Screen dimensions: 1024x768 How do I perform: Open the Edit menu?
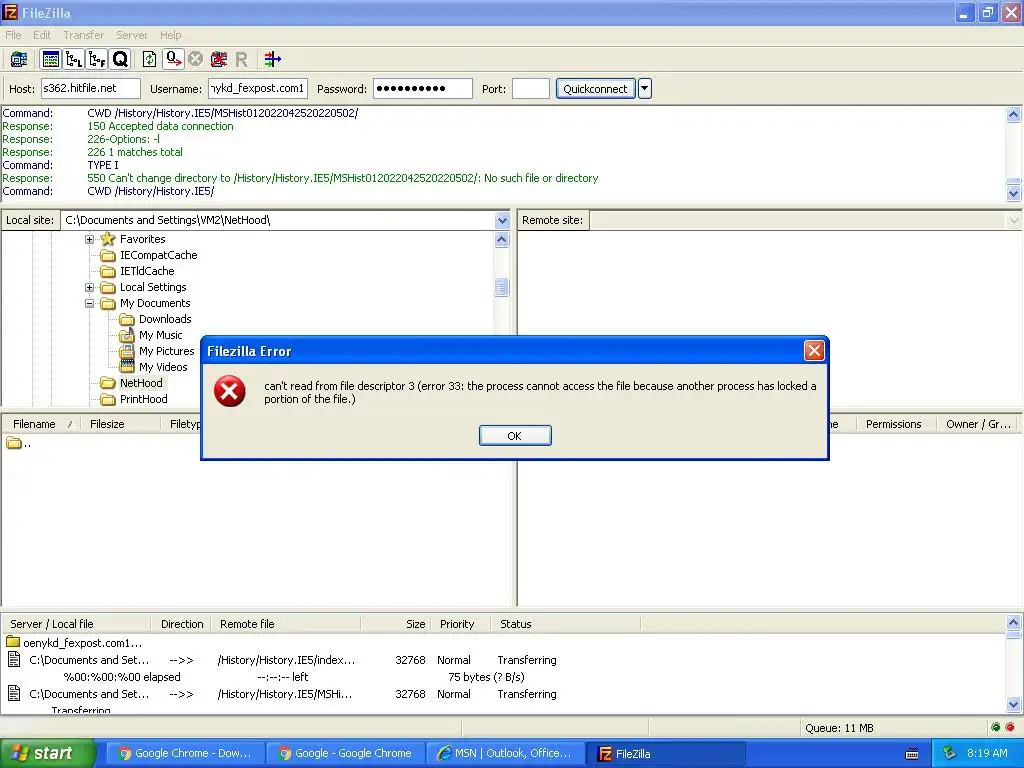tap(42, 35)
